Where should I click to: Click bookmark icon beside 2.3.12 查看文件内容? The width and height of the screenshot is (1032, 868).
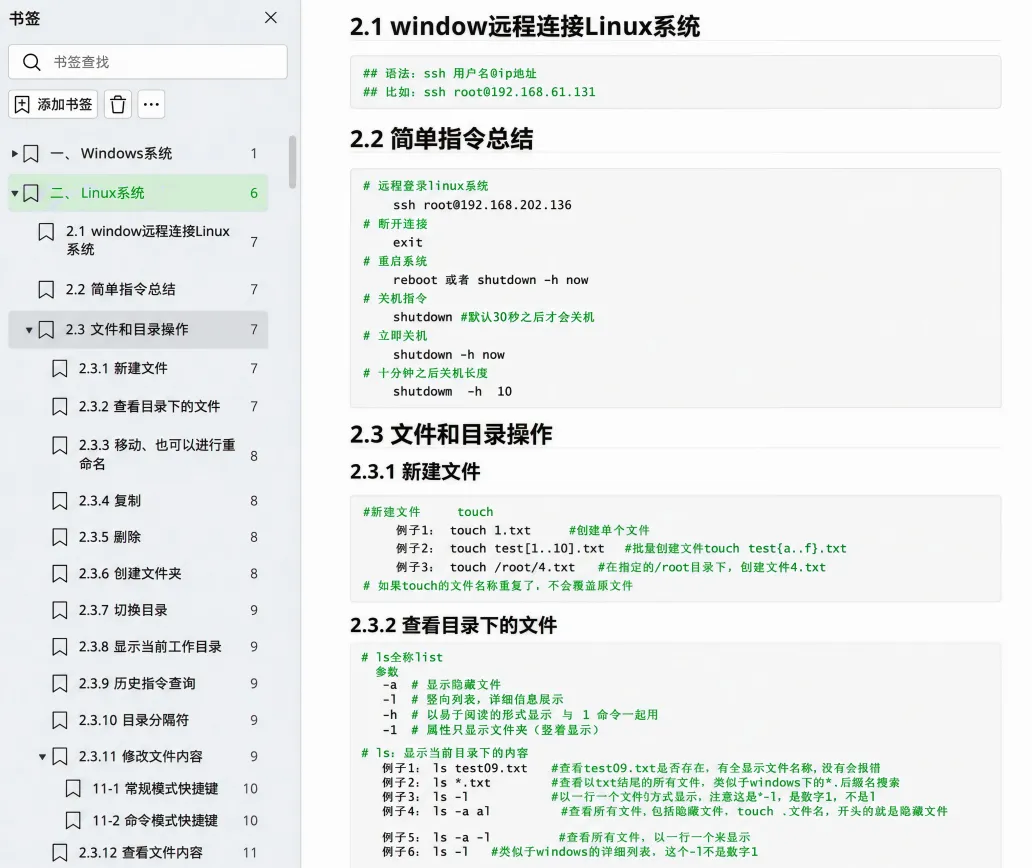[60, 853]
